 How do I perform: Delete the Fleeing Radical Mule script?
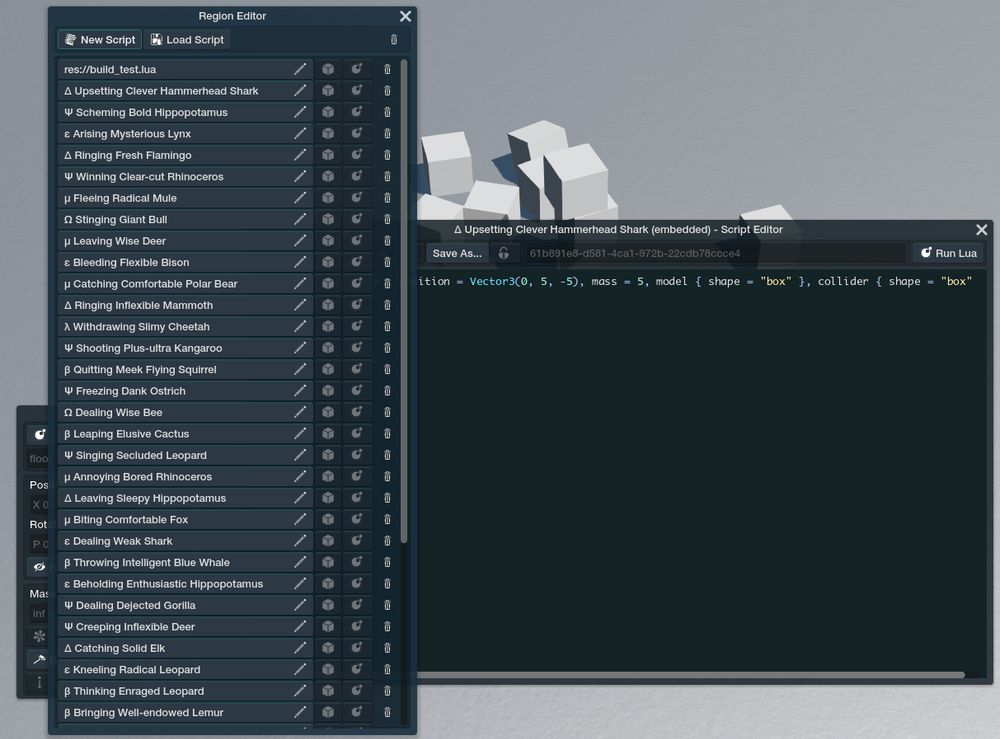pos(387,198)
